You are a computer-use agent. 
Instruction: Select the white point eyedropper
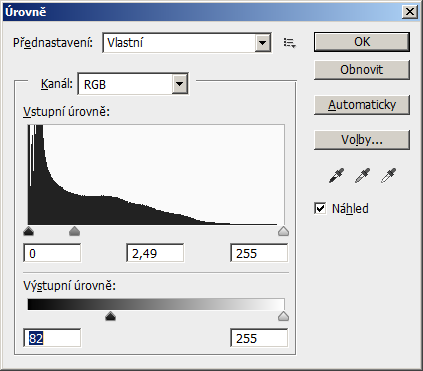[388, 176]
